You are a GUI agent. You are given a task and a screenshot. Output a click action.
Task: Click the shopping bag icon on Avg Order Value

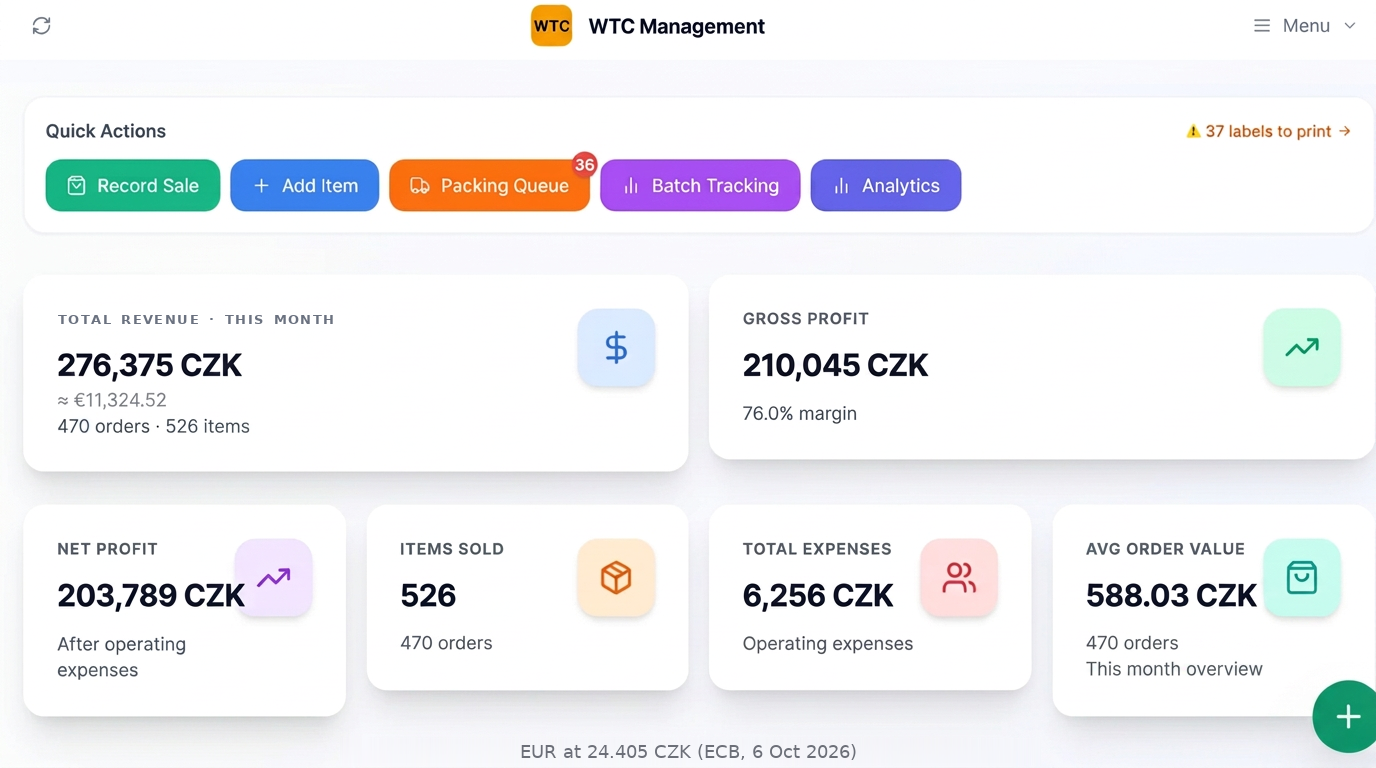click(x=1302, y=577)
